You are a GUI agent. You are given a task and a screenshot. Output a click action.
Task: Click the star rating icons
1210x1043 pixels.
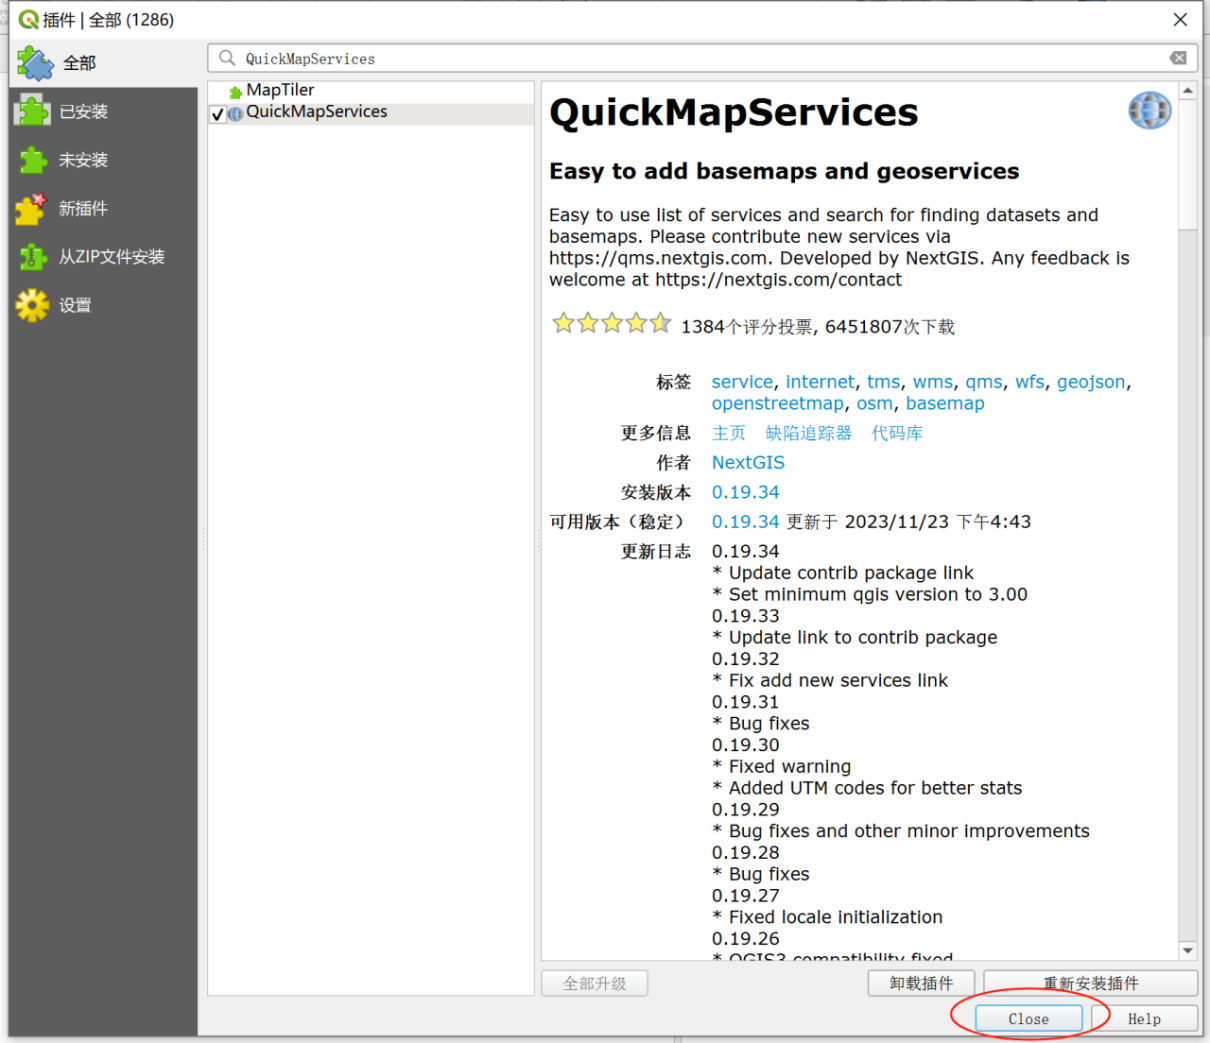(612, 323)
